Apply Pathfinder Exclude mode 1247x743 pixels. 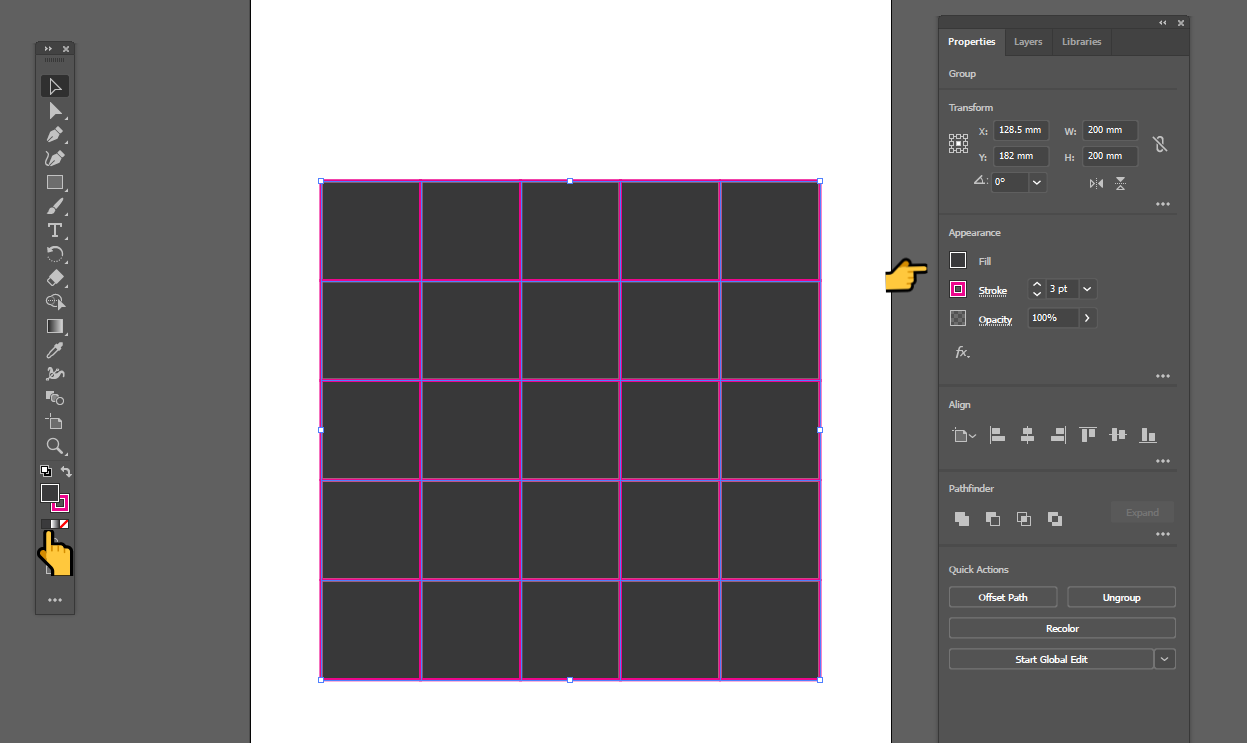coord(1054,518)
